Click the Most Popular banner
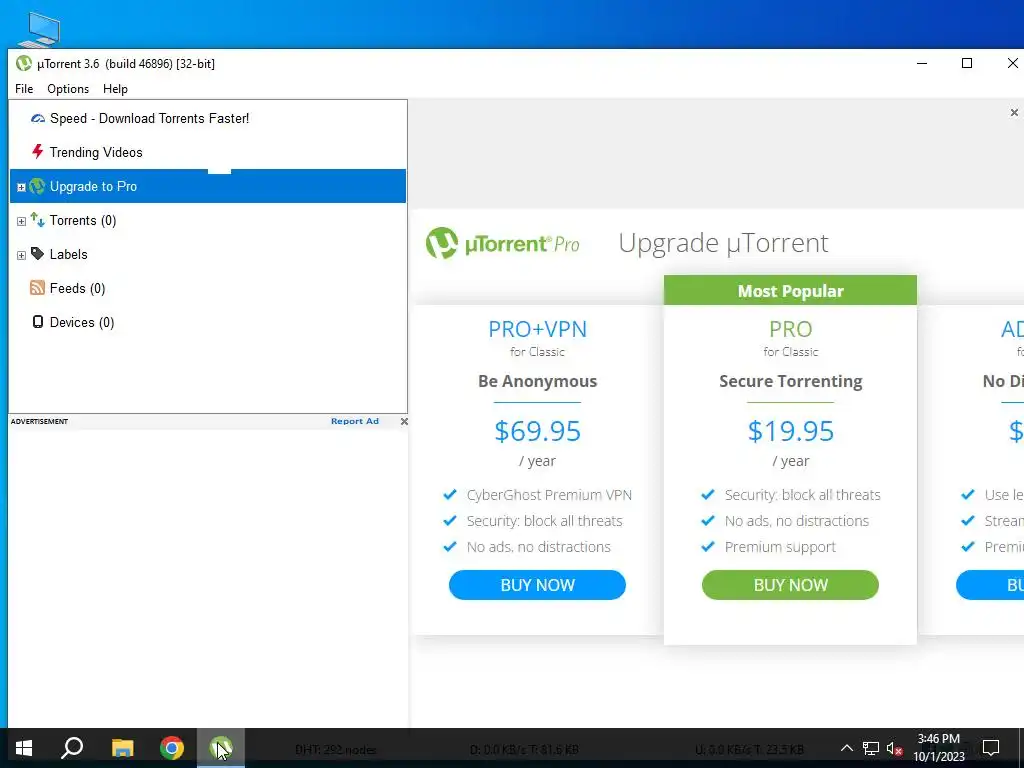1024x768 pixels. (x=790, y=291)
